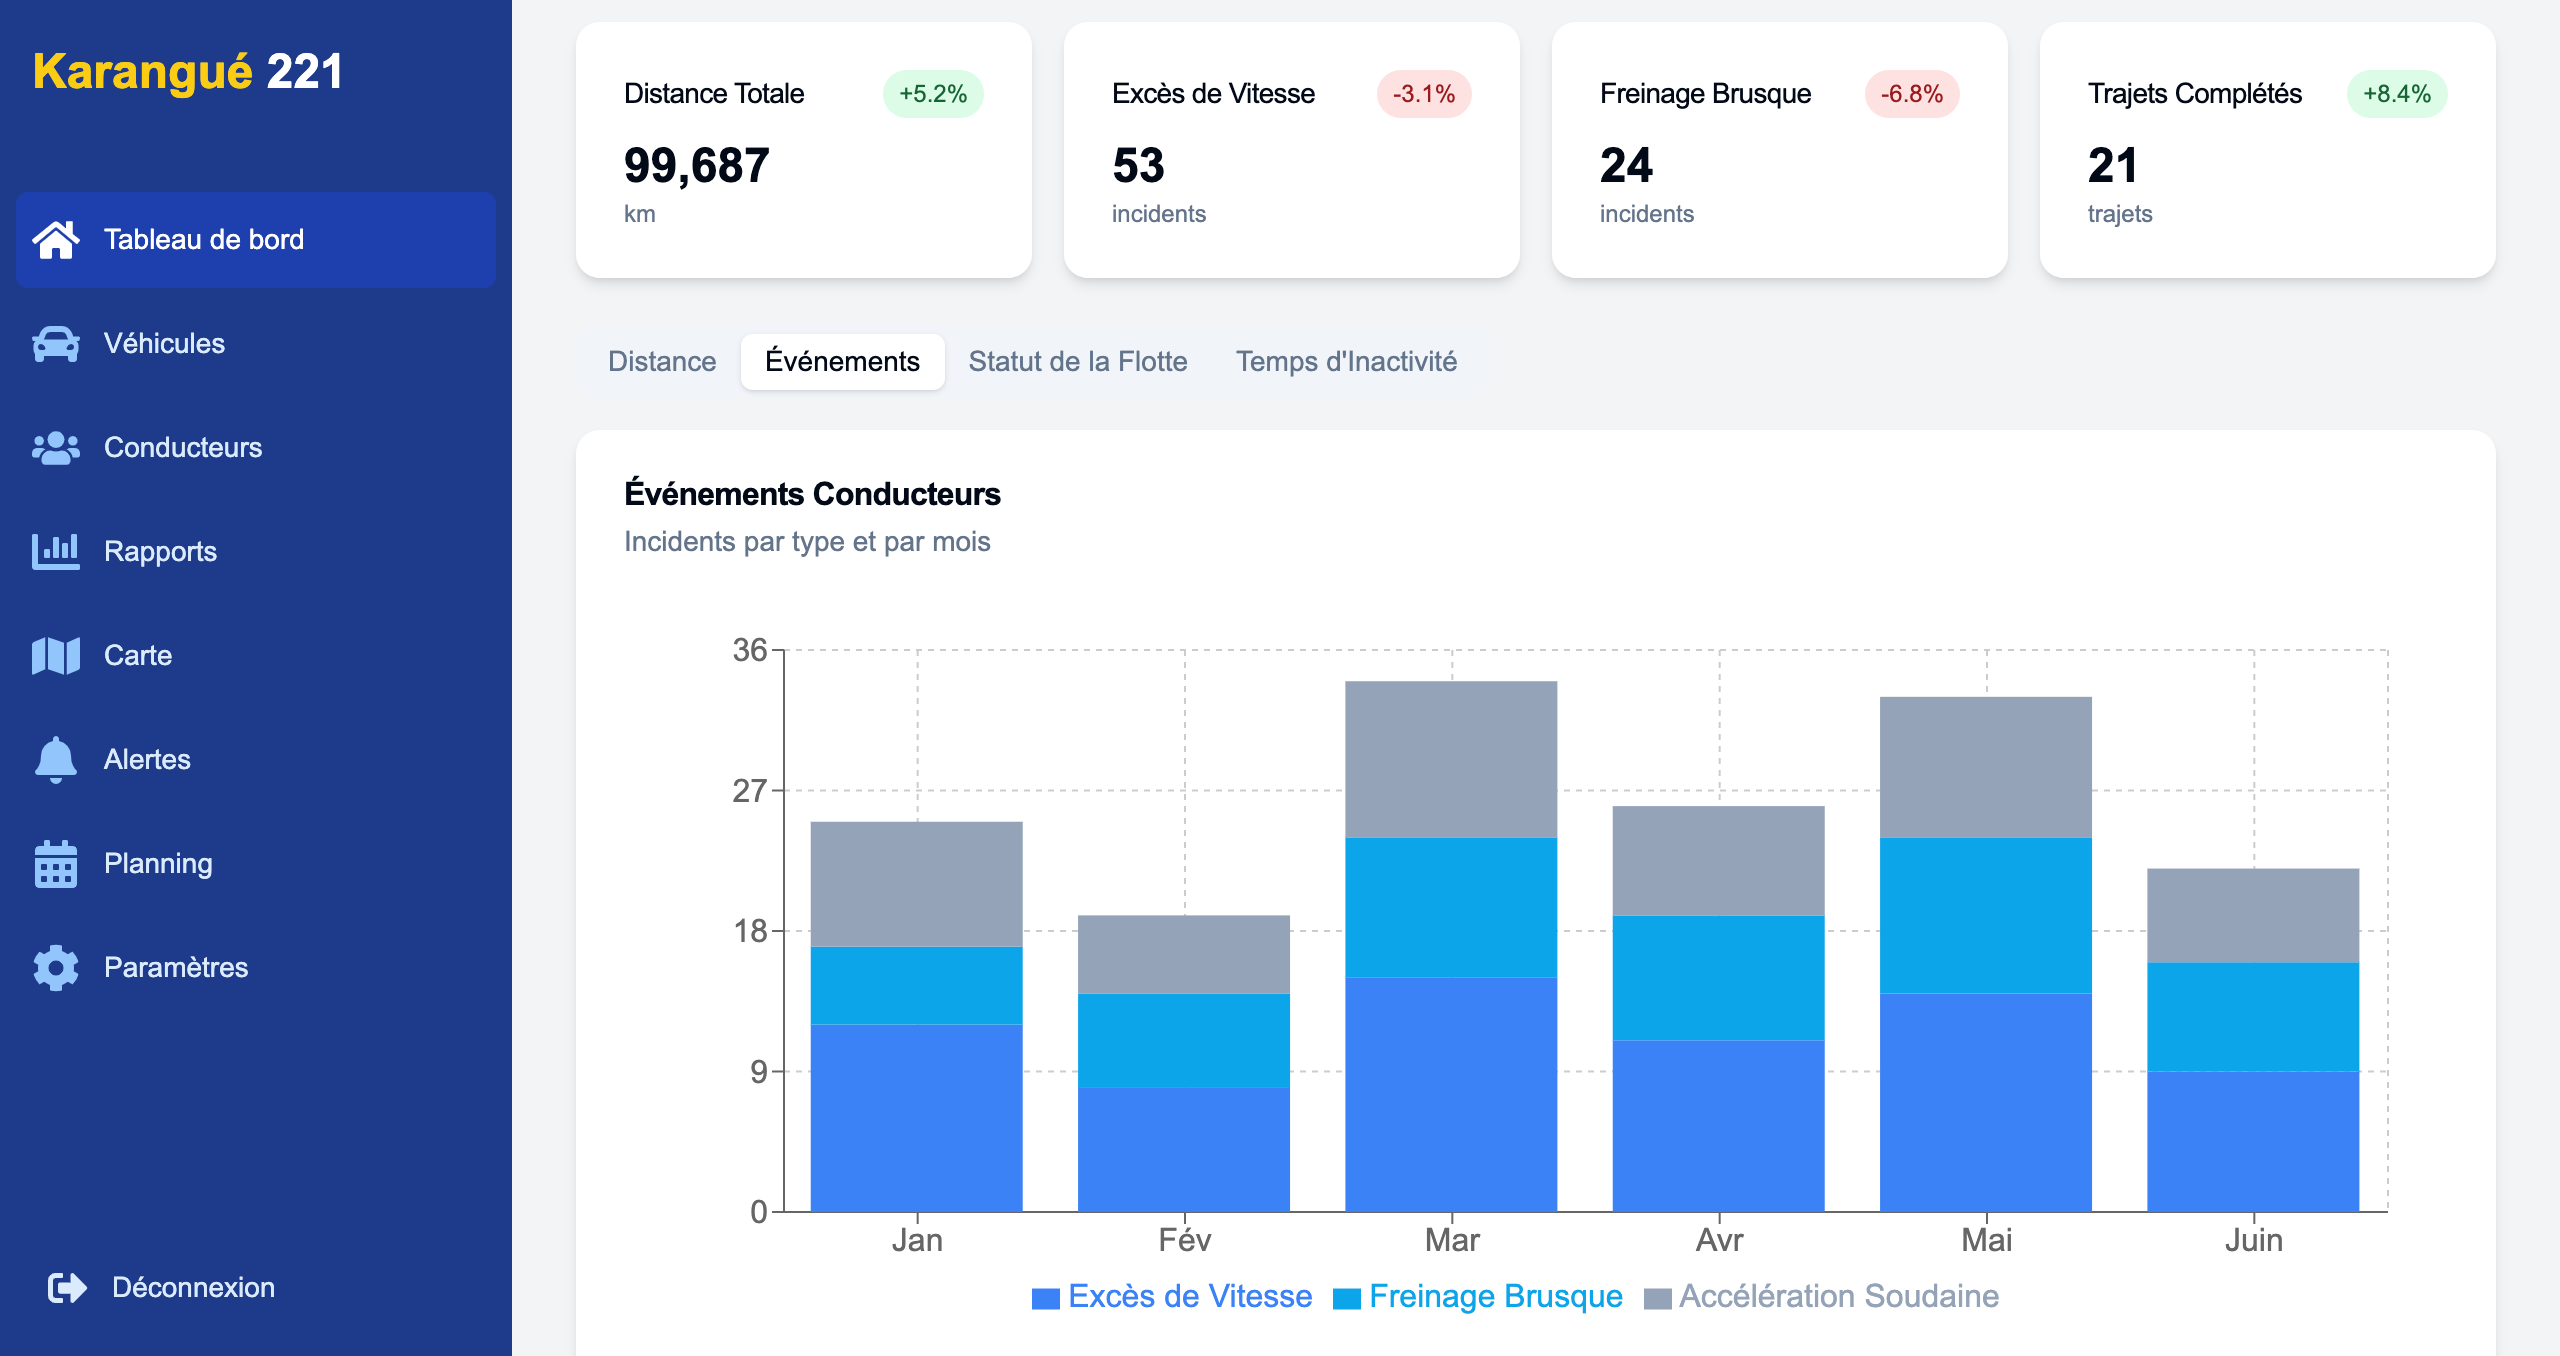
Task: Click the Mai bar's dark blue segment
Action: click(1986, 1102)
